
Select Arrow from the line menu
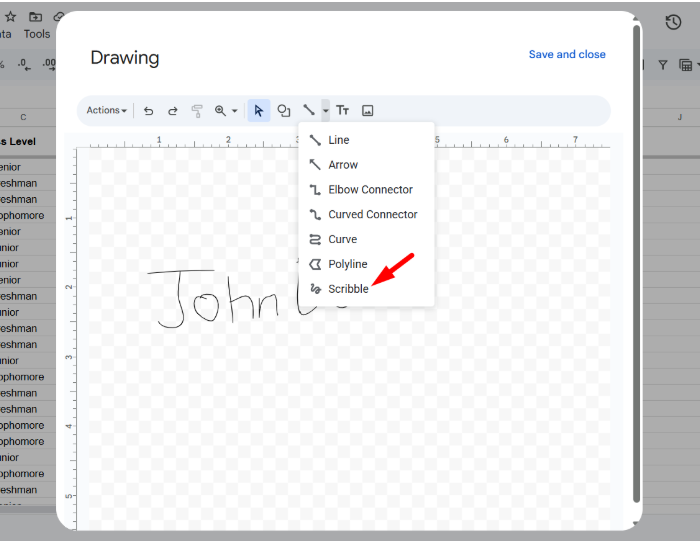[x=343, y=165]
